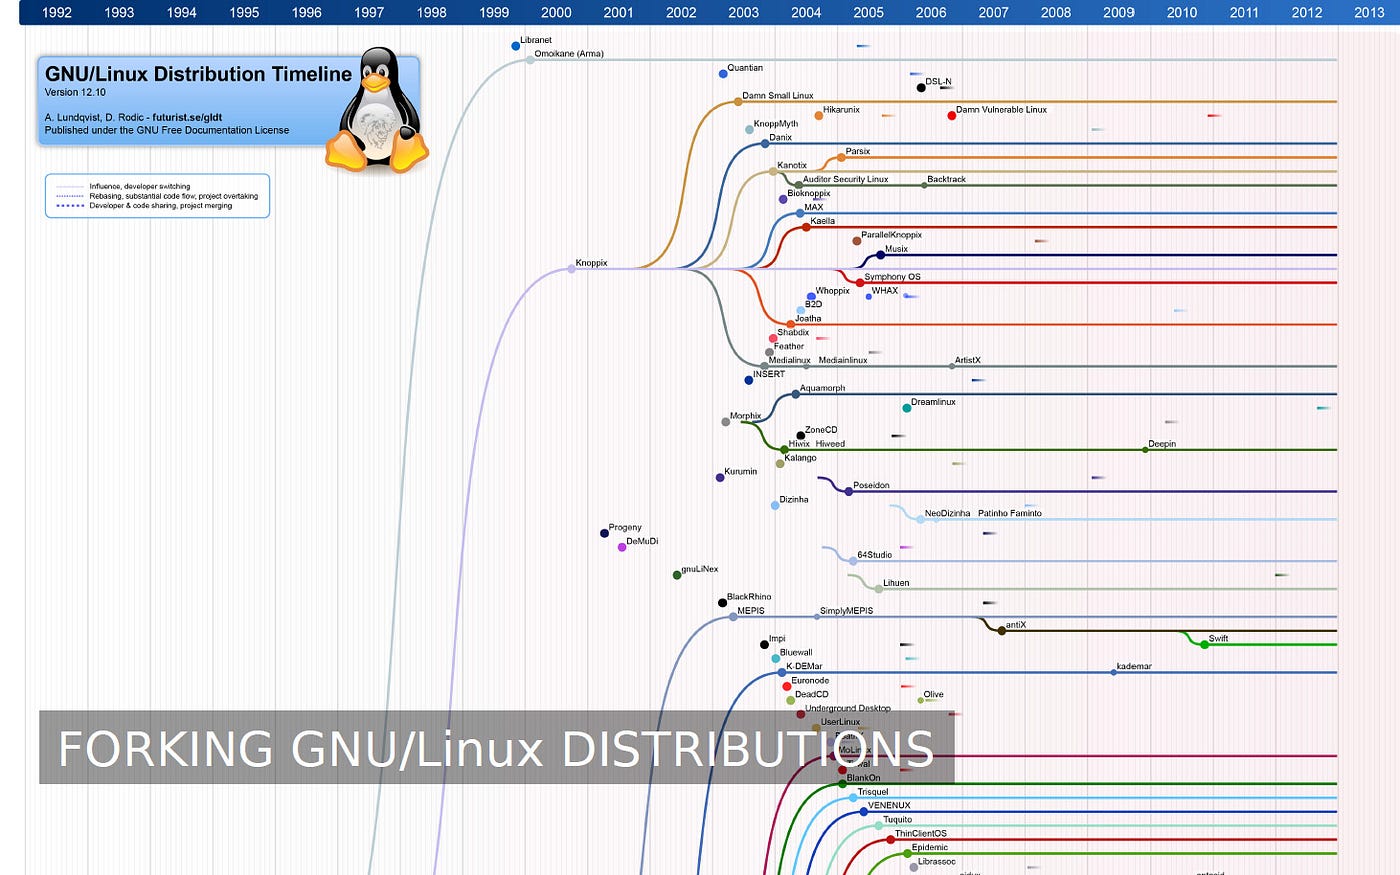The width and height of the screenshot is (1400, 875).
Task: Click the black BlackRhino node
Action: 722,603
